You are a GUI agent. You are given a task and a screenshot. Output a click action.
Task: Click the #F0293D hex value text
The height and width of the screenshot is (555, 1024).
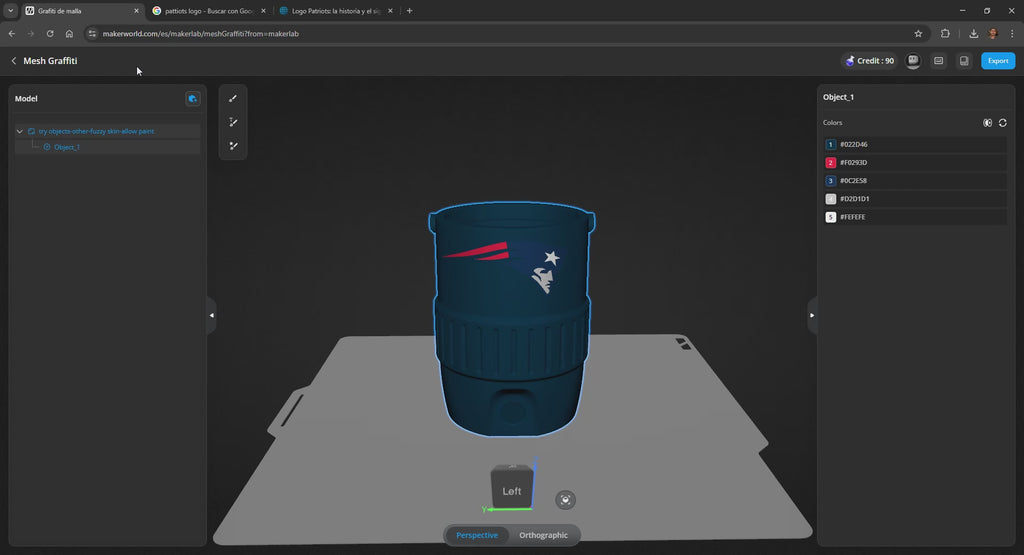854,163
